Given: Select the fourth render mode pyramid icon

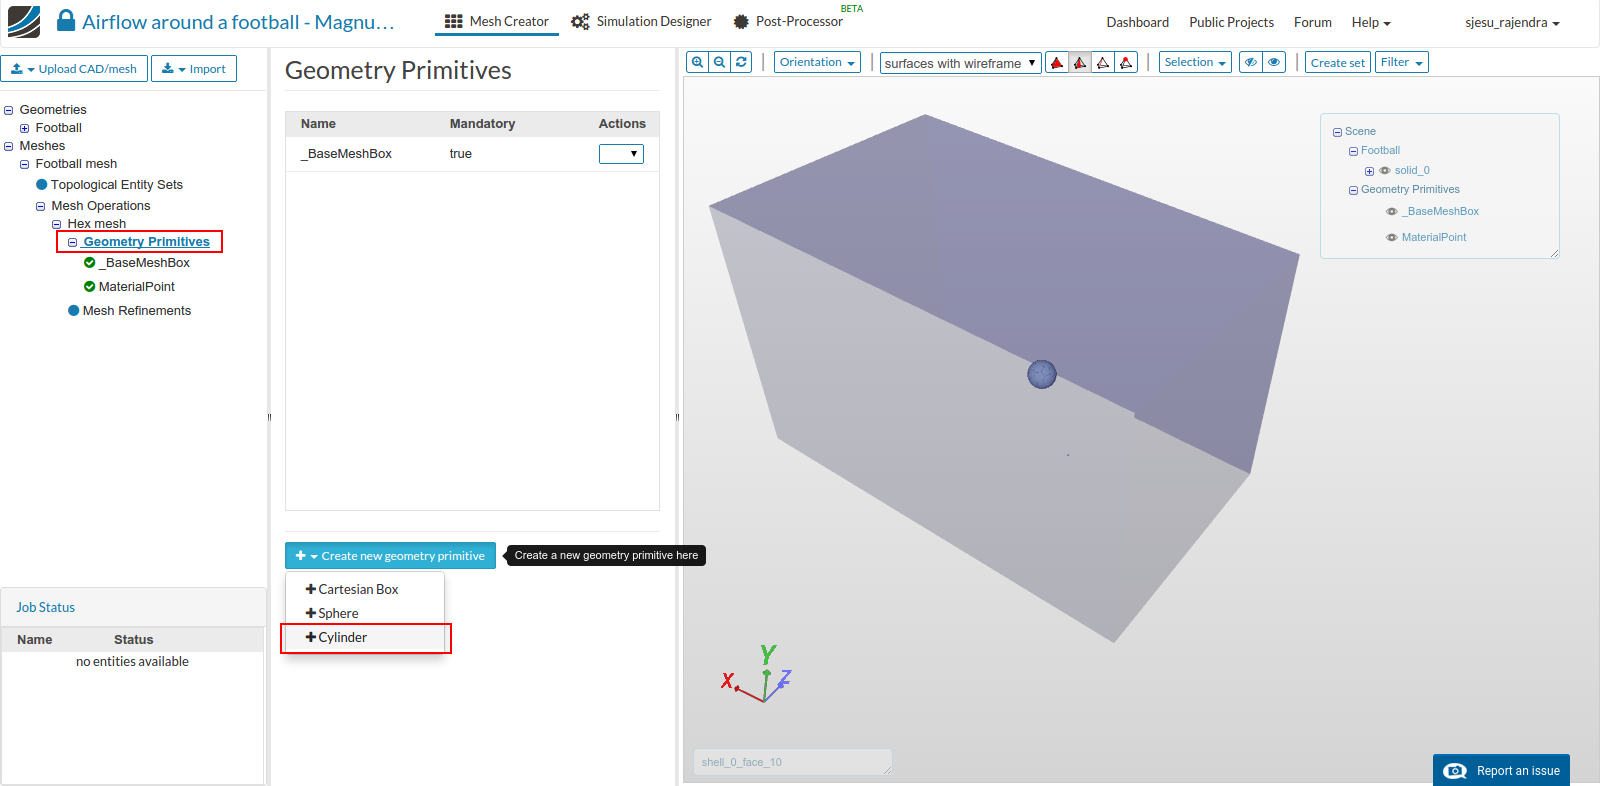Looking at the screenshot, I should click(x=1126, y=63).
